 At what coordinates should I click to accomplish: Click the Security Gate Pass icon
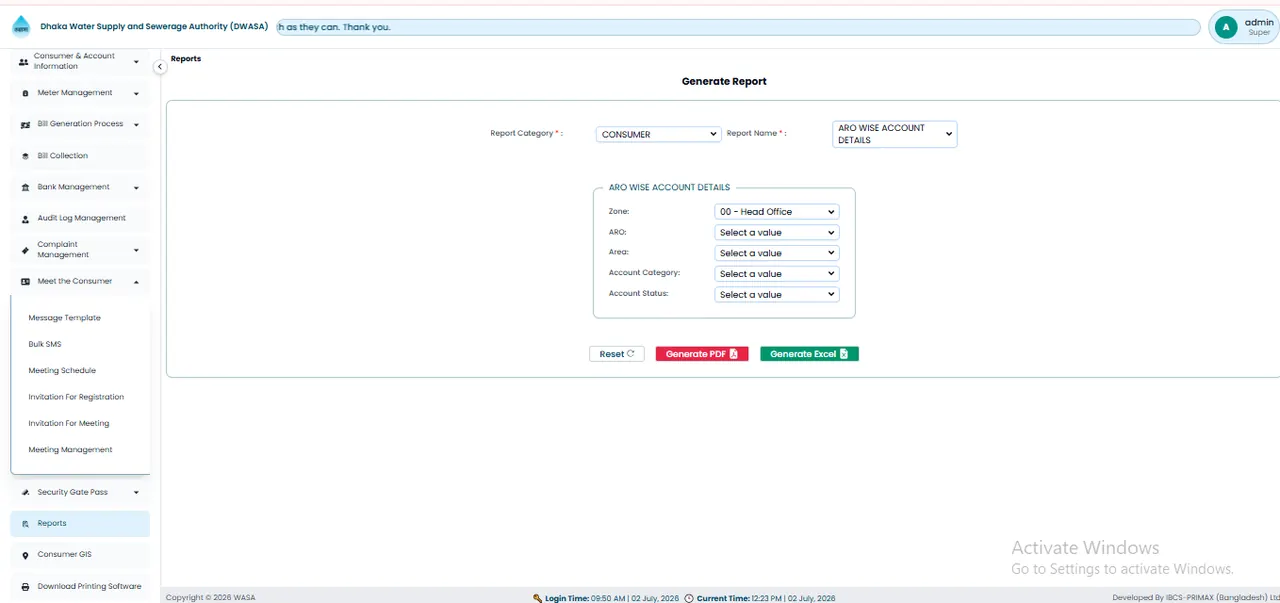click(25, 492)
